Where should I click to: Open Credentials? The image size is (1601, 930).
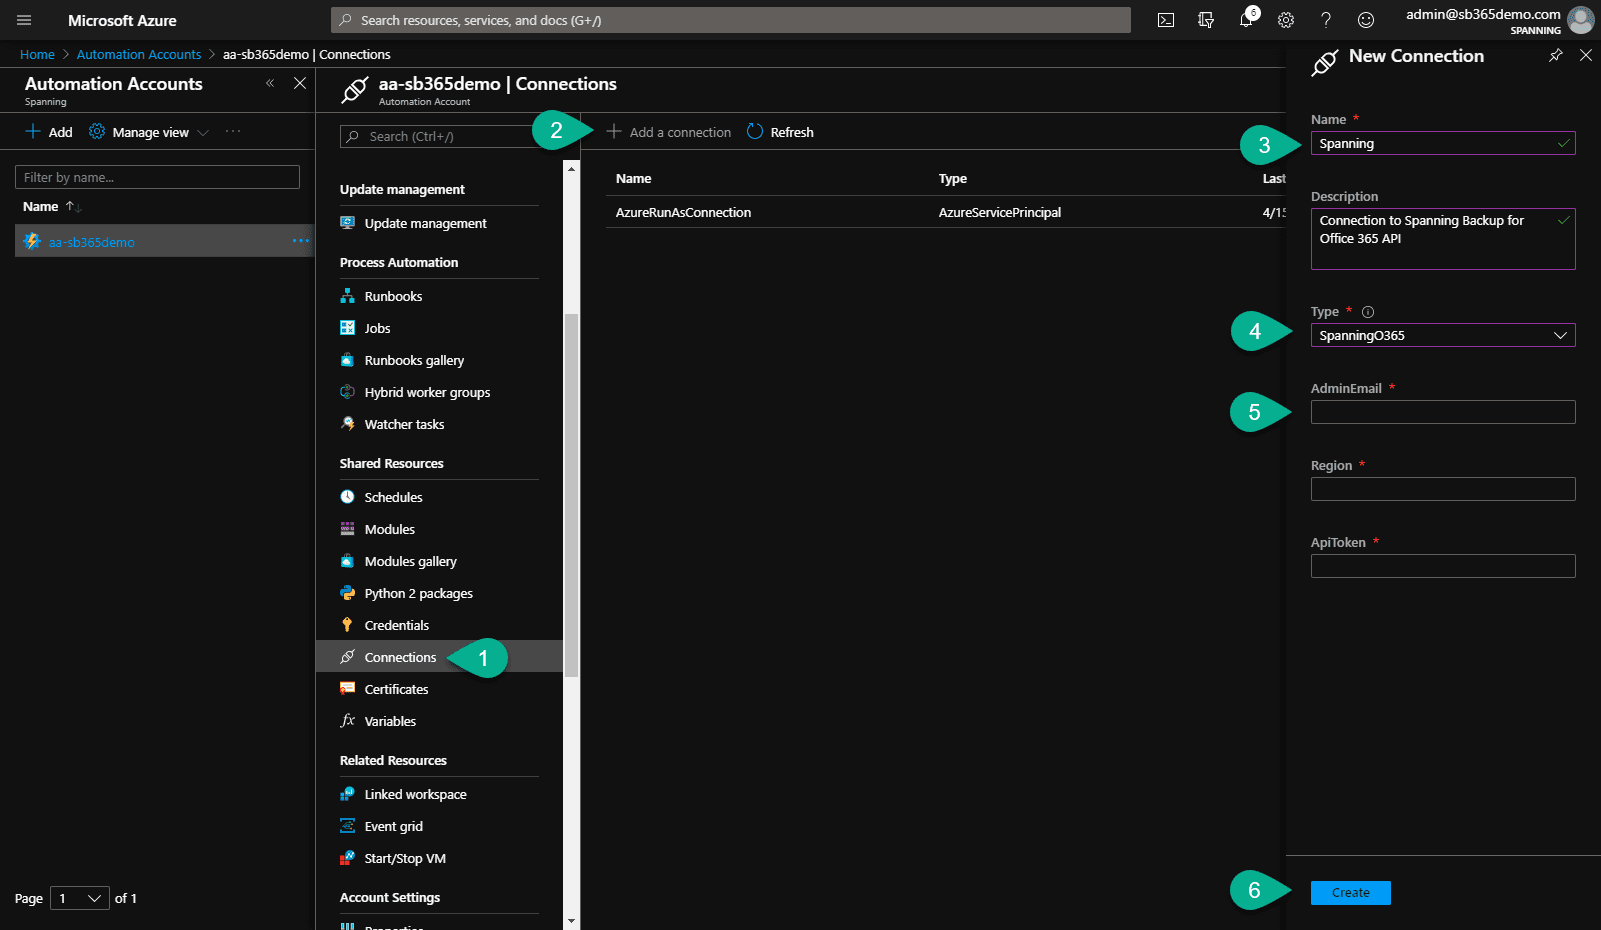click(396, 625)
